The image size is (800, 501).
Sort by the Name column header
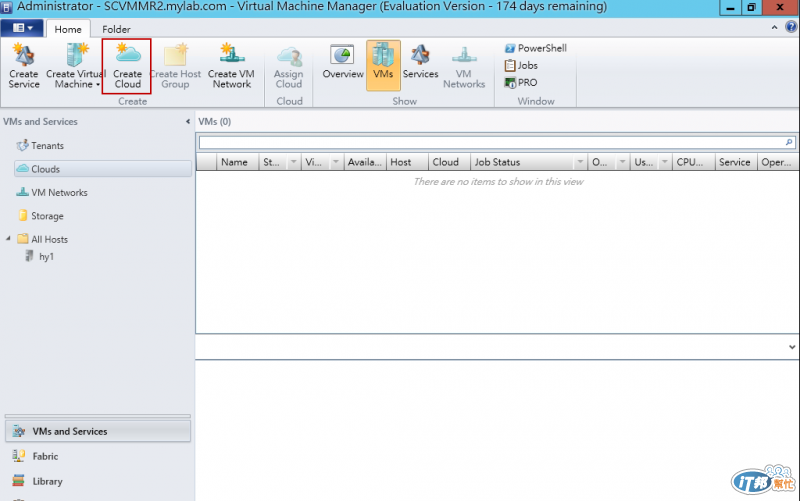[238, 162]
